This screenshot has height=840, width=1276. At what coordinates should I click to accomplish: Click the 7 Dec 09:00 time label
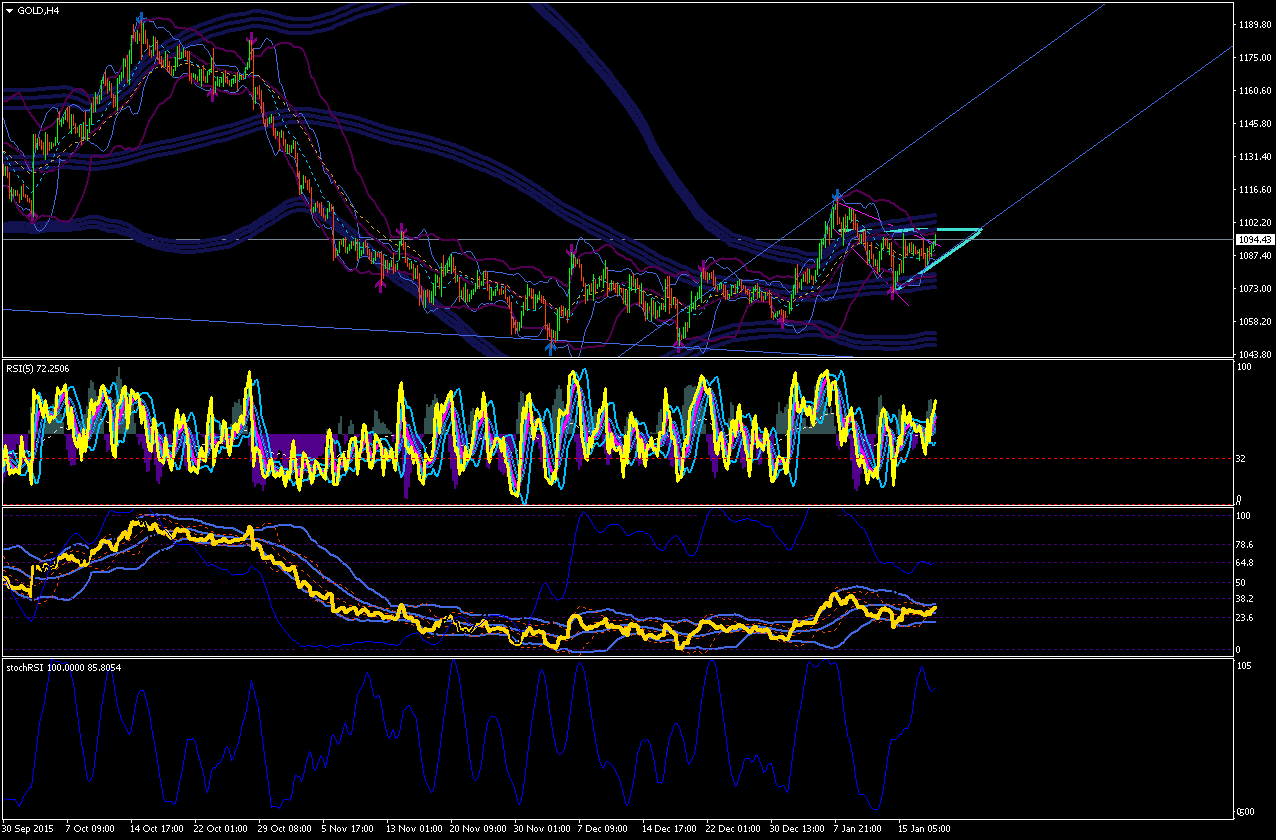(x=603, y=829)
